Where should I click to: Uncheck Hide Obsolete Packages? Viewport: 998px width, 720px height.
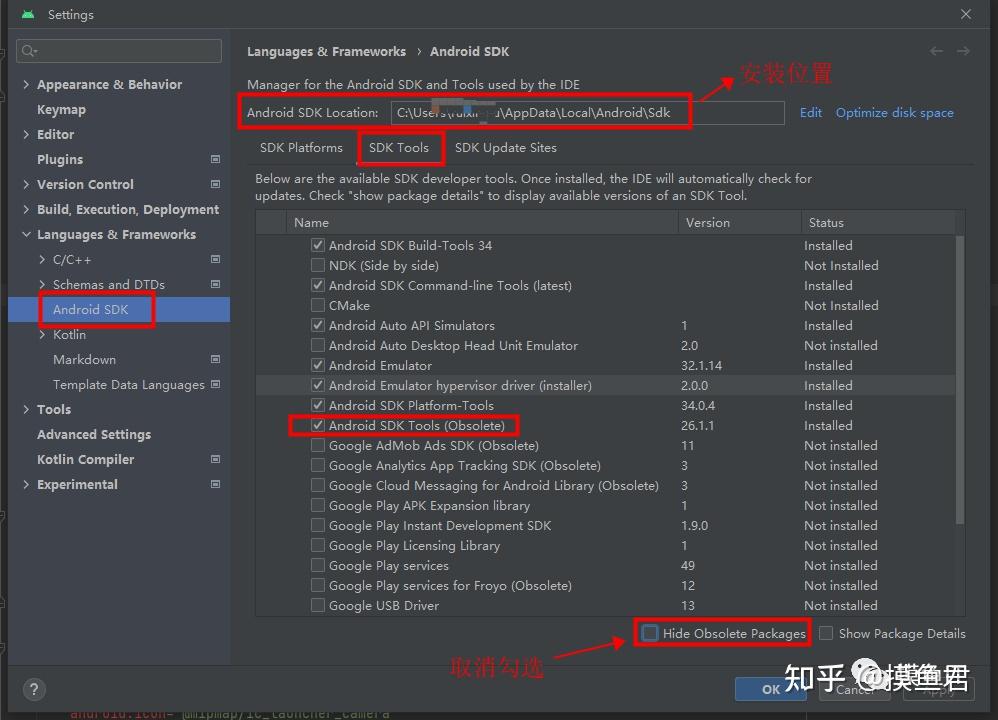tap(650, 633)
